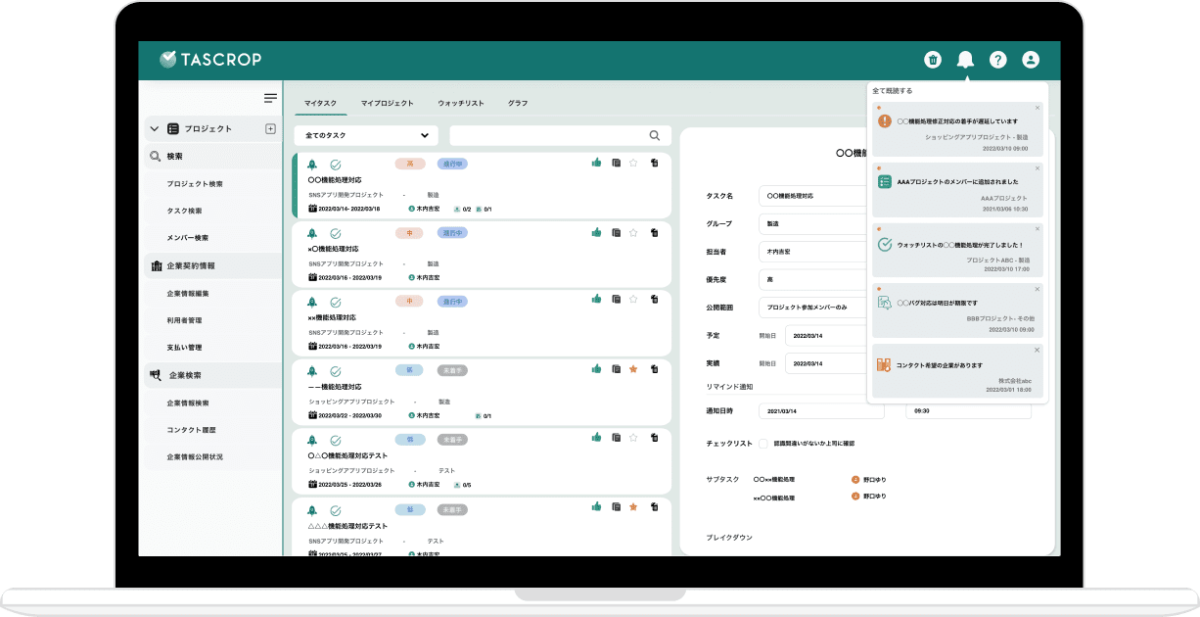Open the 全てのタスク filter dropdown
Image resolution: width=1200 pixels, height=617 pixels.
coord(366,136)
